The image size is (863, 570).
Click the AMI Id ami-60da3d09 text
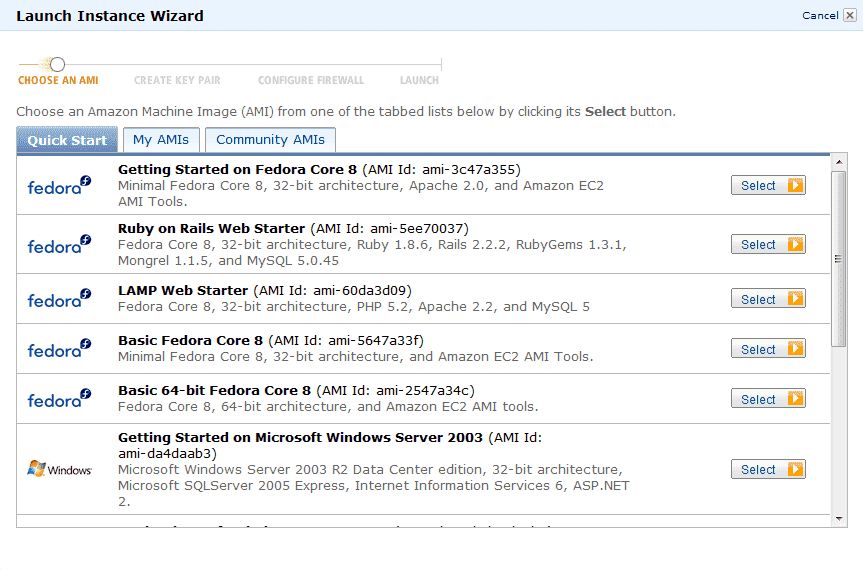(332, 291)
